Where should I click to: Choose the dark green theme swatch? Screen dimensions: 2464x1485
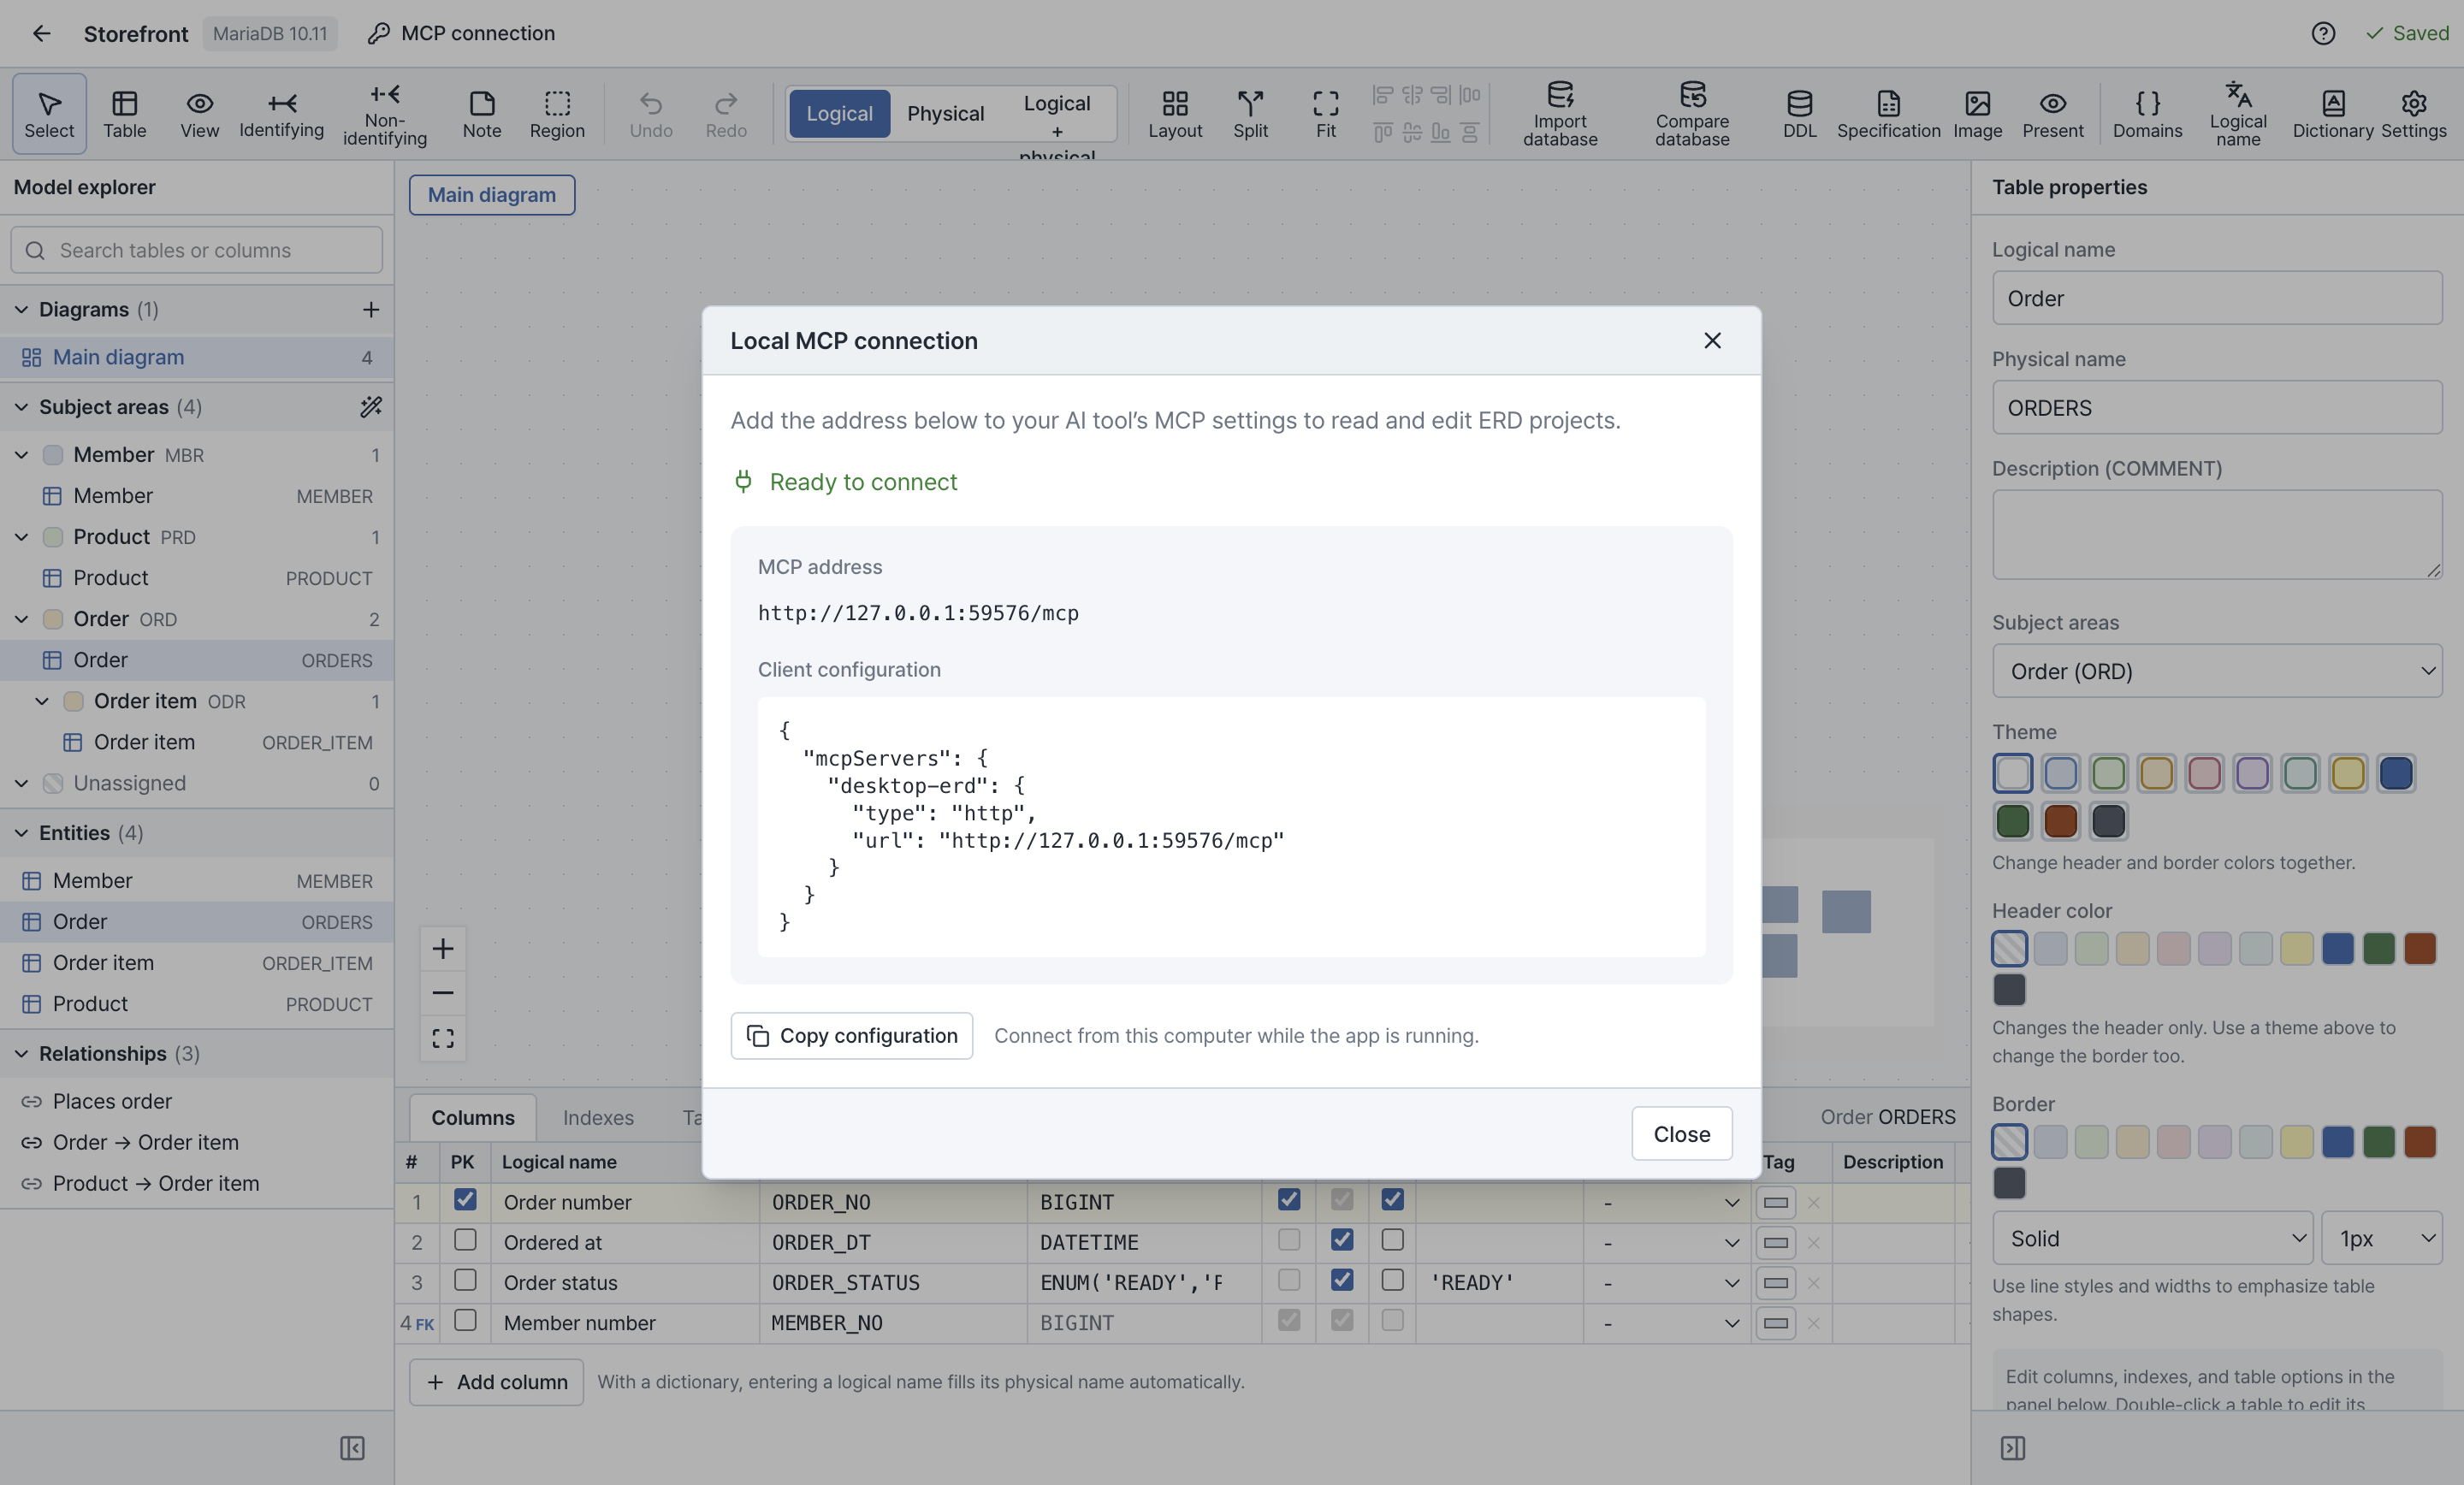pos(2012,821)
